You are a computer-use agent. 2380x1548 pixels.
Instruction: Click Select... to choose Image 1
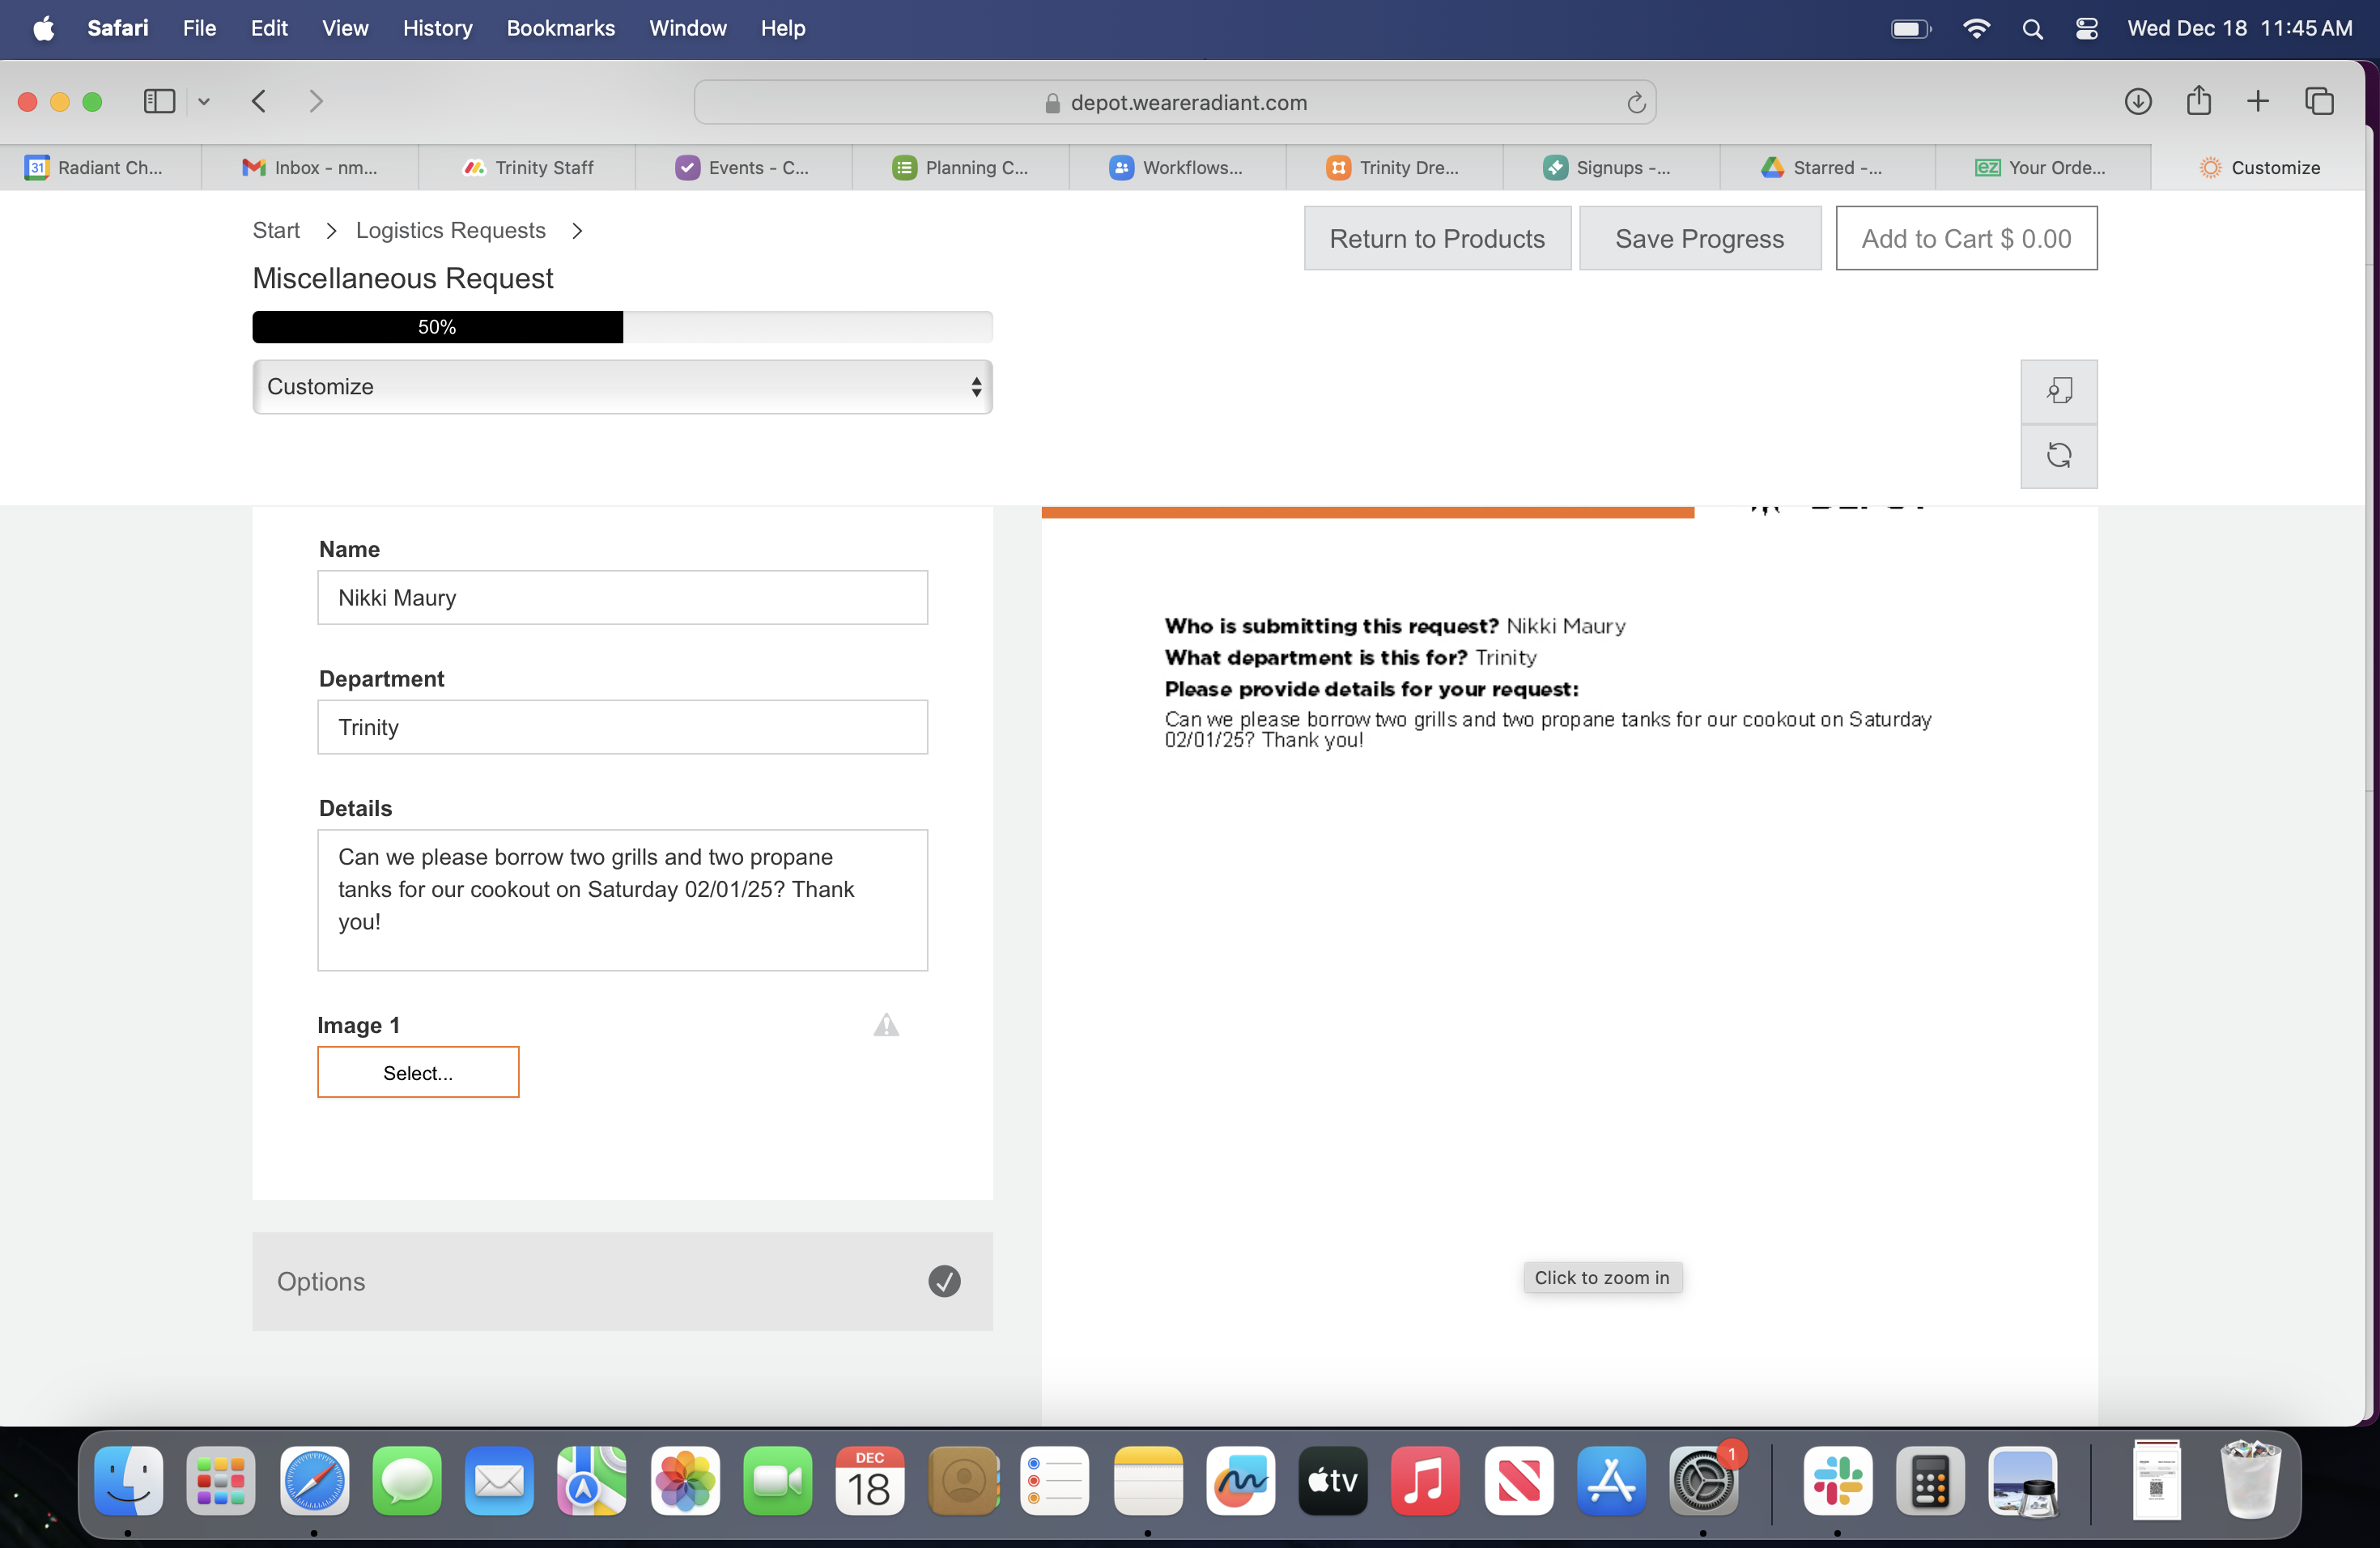418,1073
